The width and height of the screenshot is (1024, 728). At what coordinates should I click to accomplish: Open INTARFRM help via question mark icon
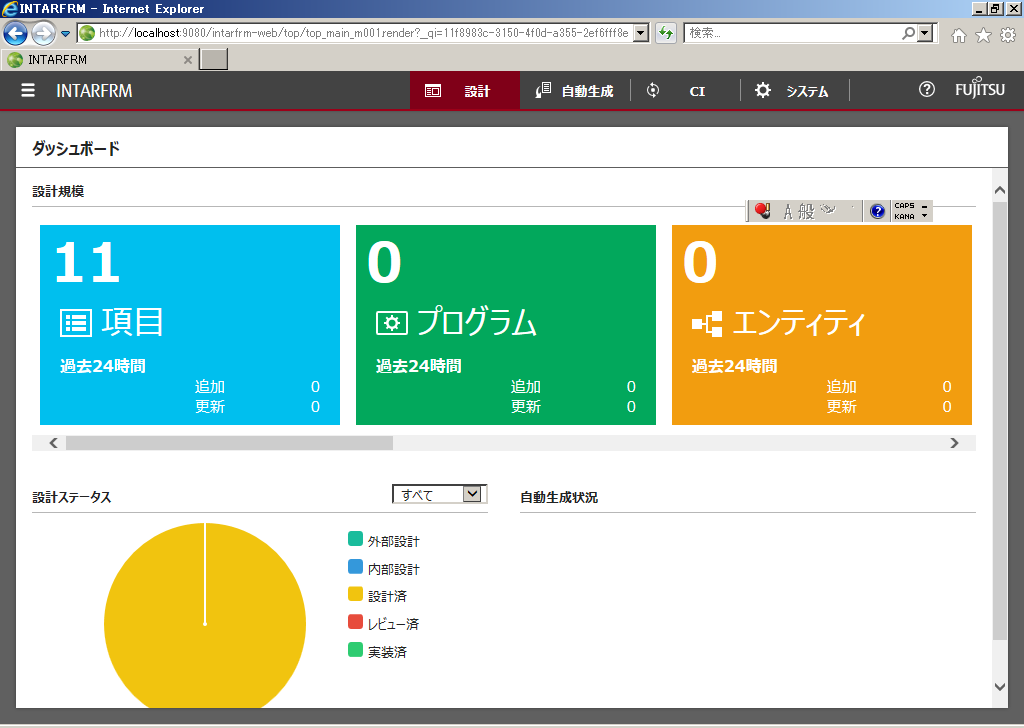[x=925, y=90]
